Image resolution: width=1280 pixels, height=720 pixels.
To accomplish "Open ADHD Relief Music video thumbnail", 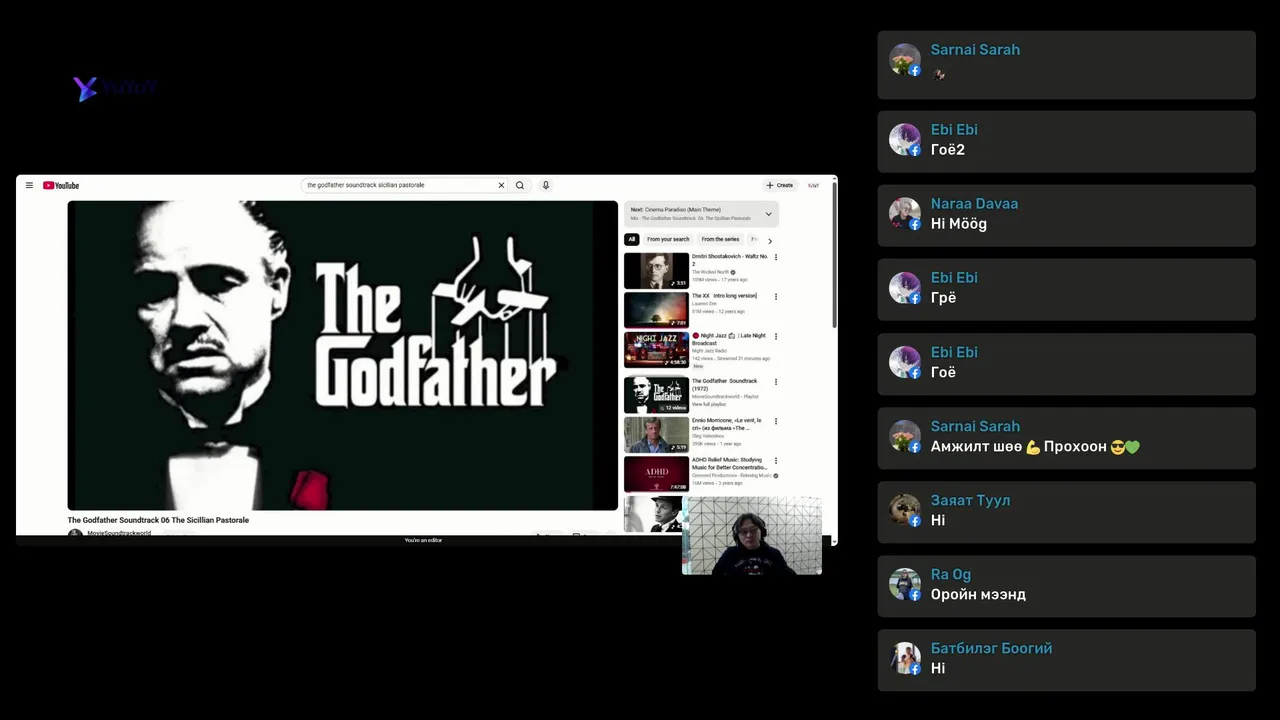I will [x=656, y=474].
